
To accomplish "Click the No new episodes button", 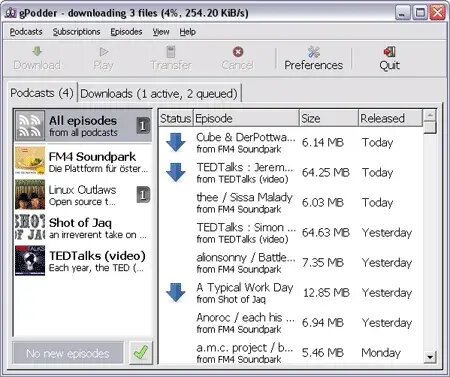I will (68, 353).
